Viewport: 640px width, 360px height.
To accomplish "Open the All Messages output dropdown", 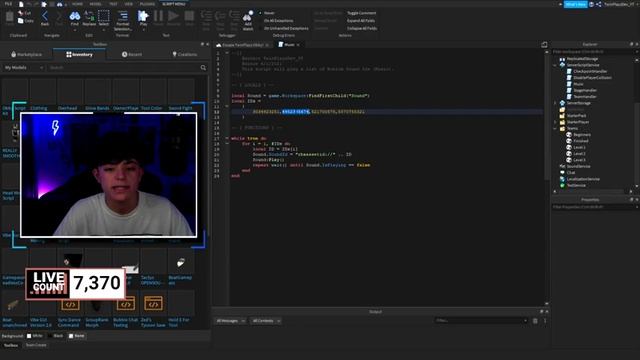I will pos(231,321).
